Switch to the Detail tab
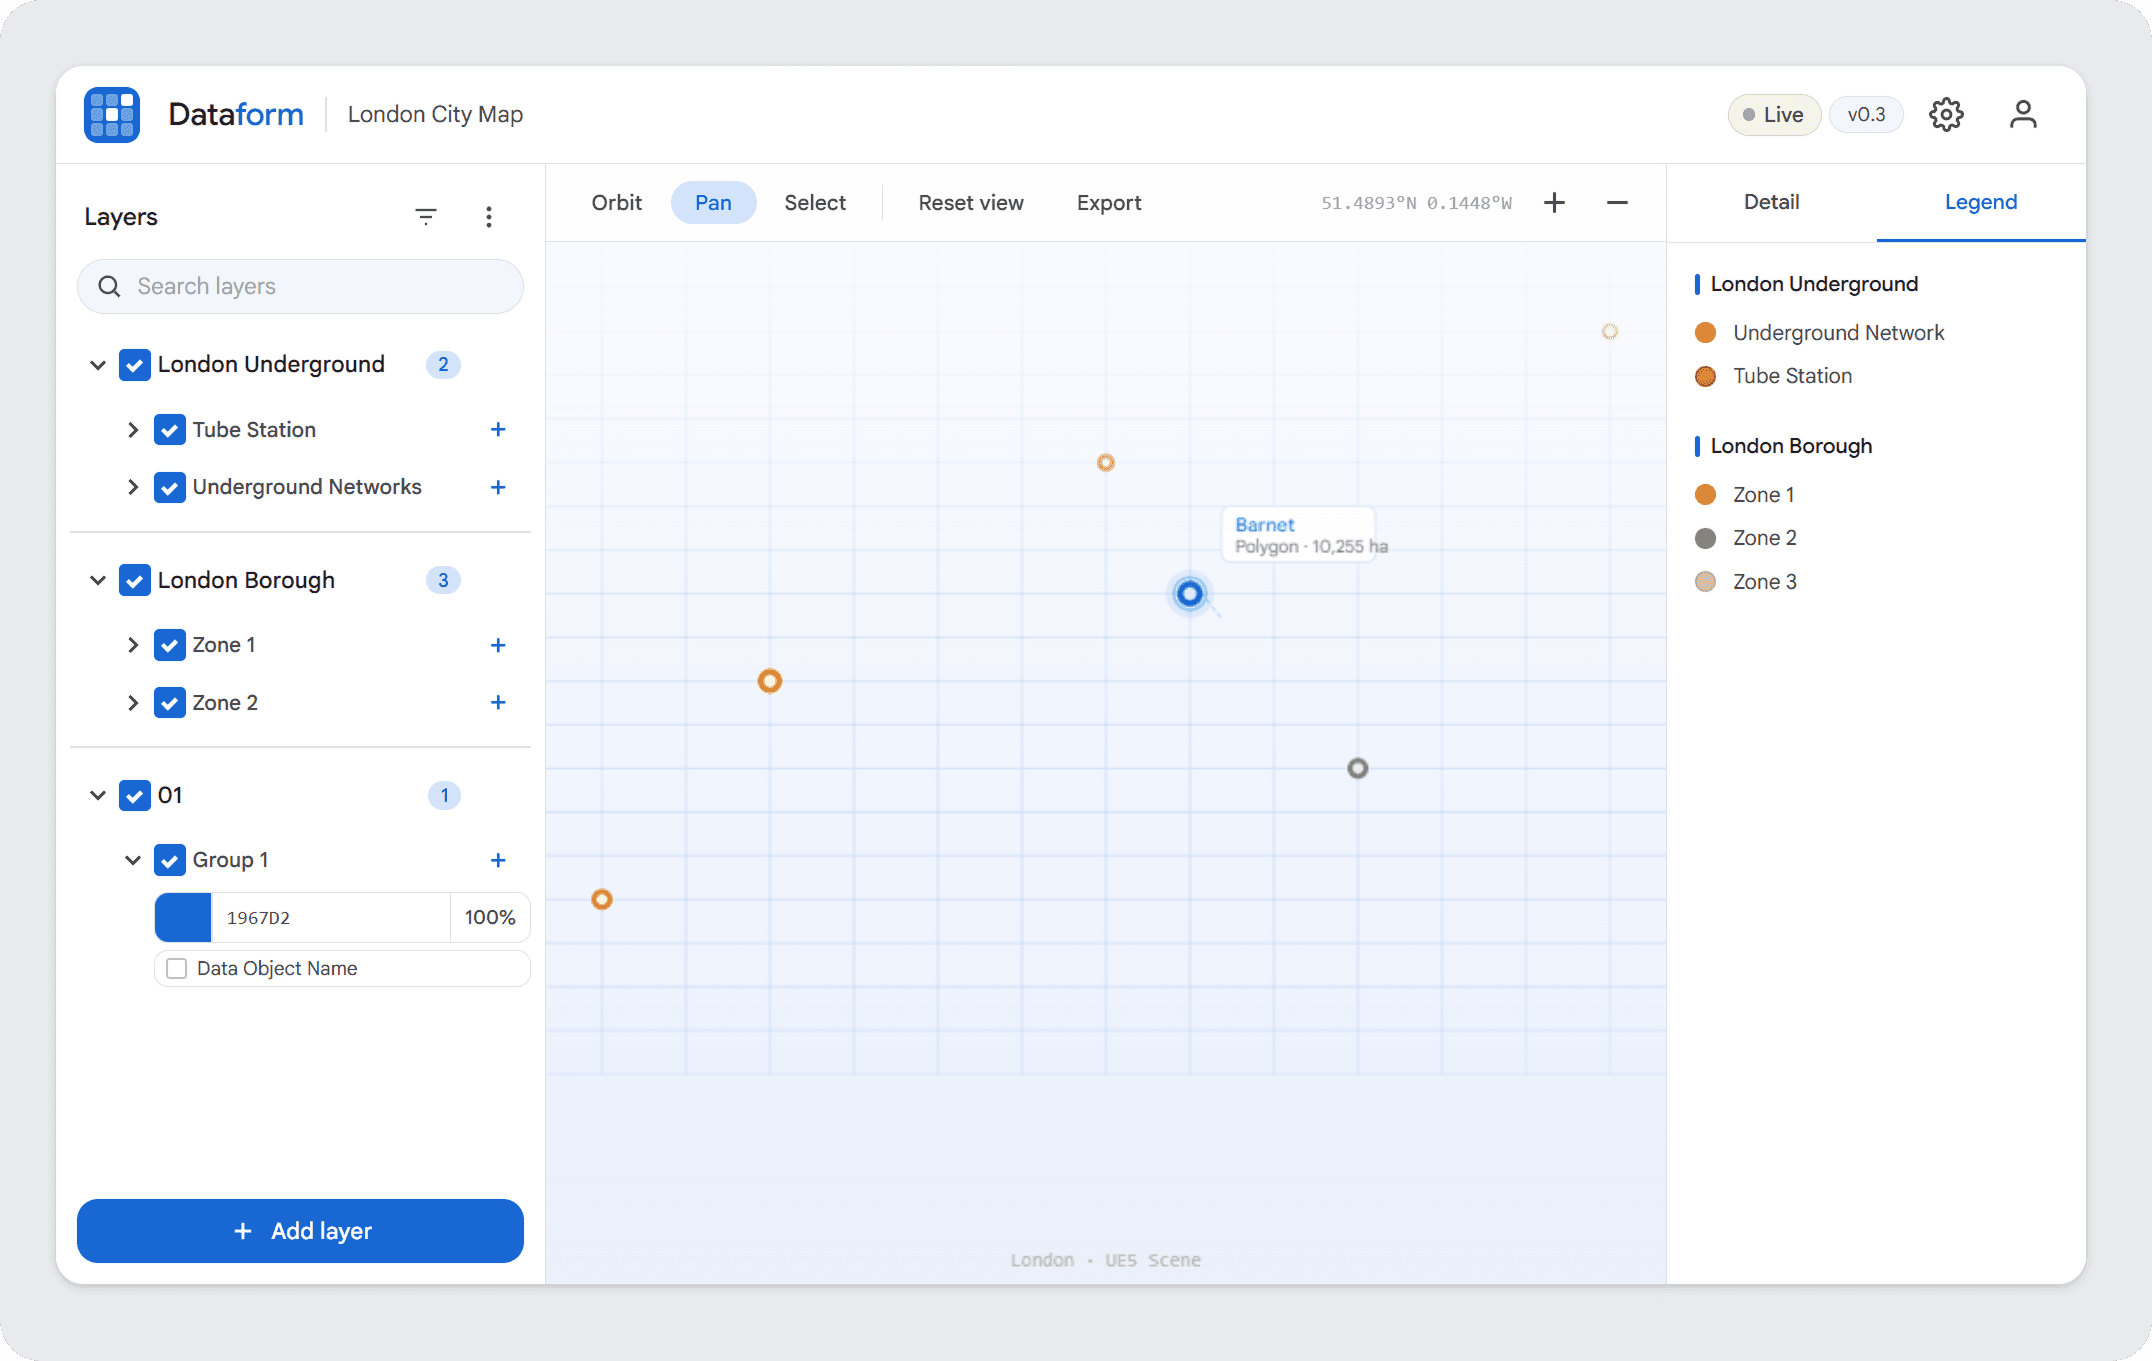The height and width of the screenshot is (1361, 2152). (x=1771, y=202)
